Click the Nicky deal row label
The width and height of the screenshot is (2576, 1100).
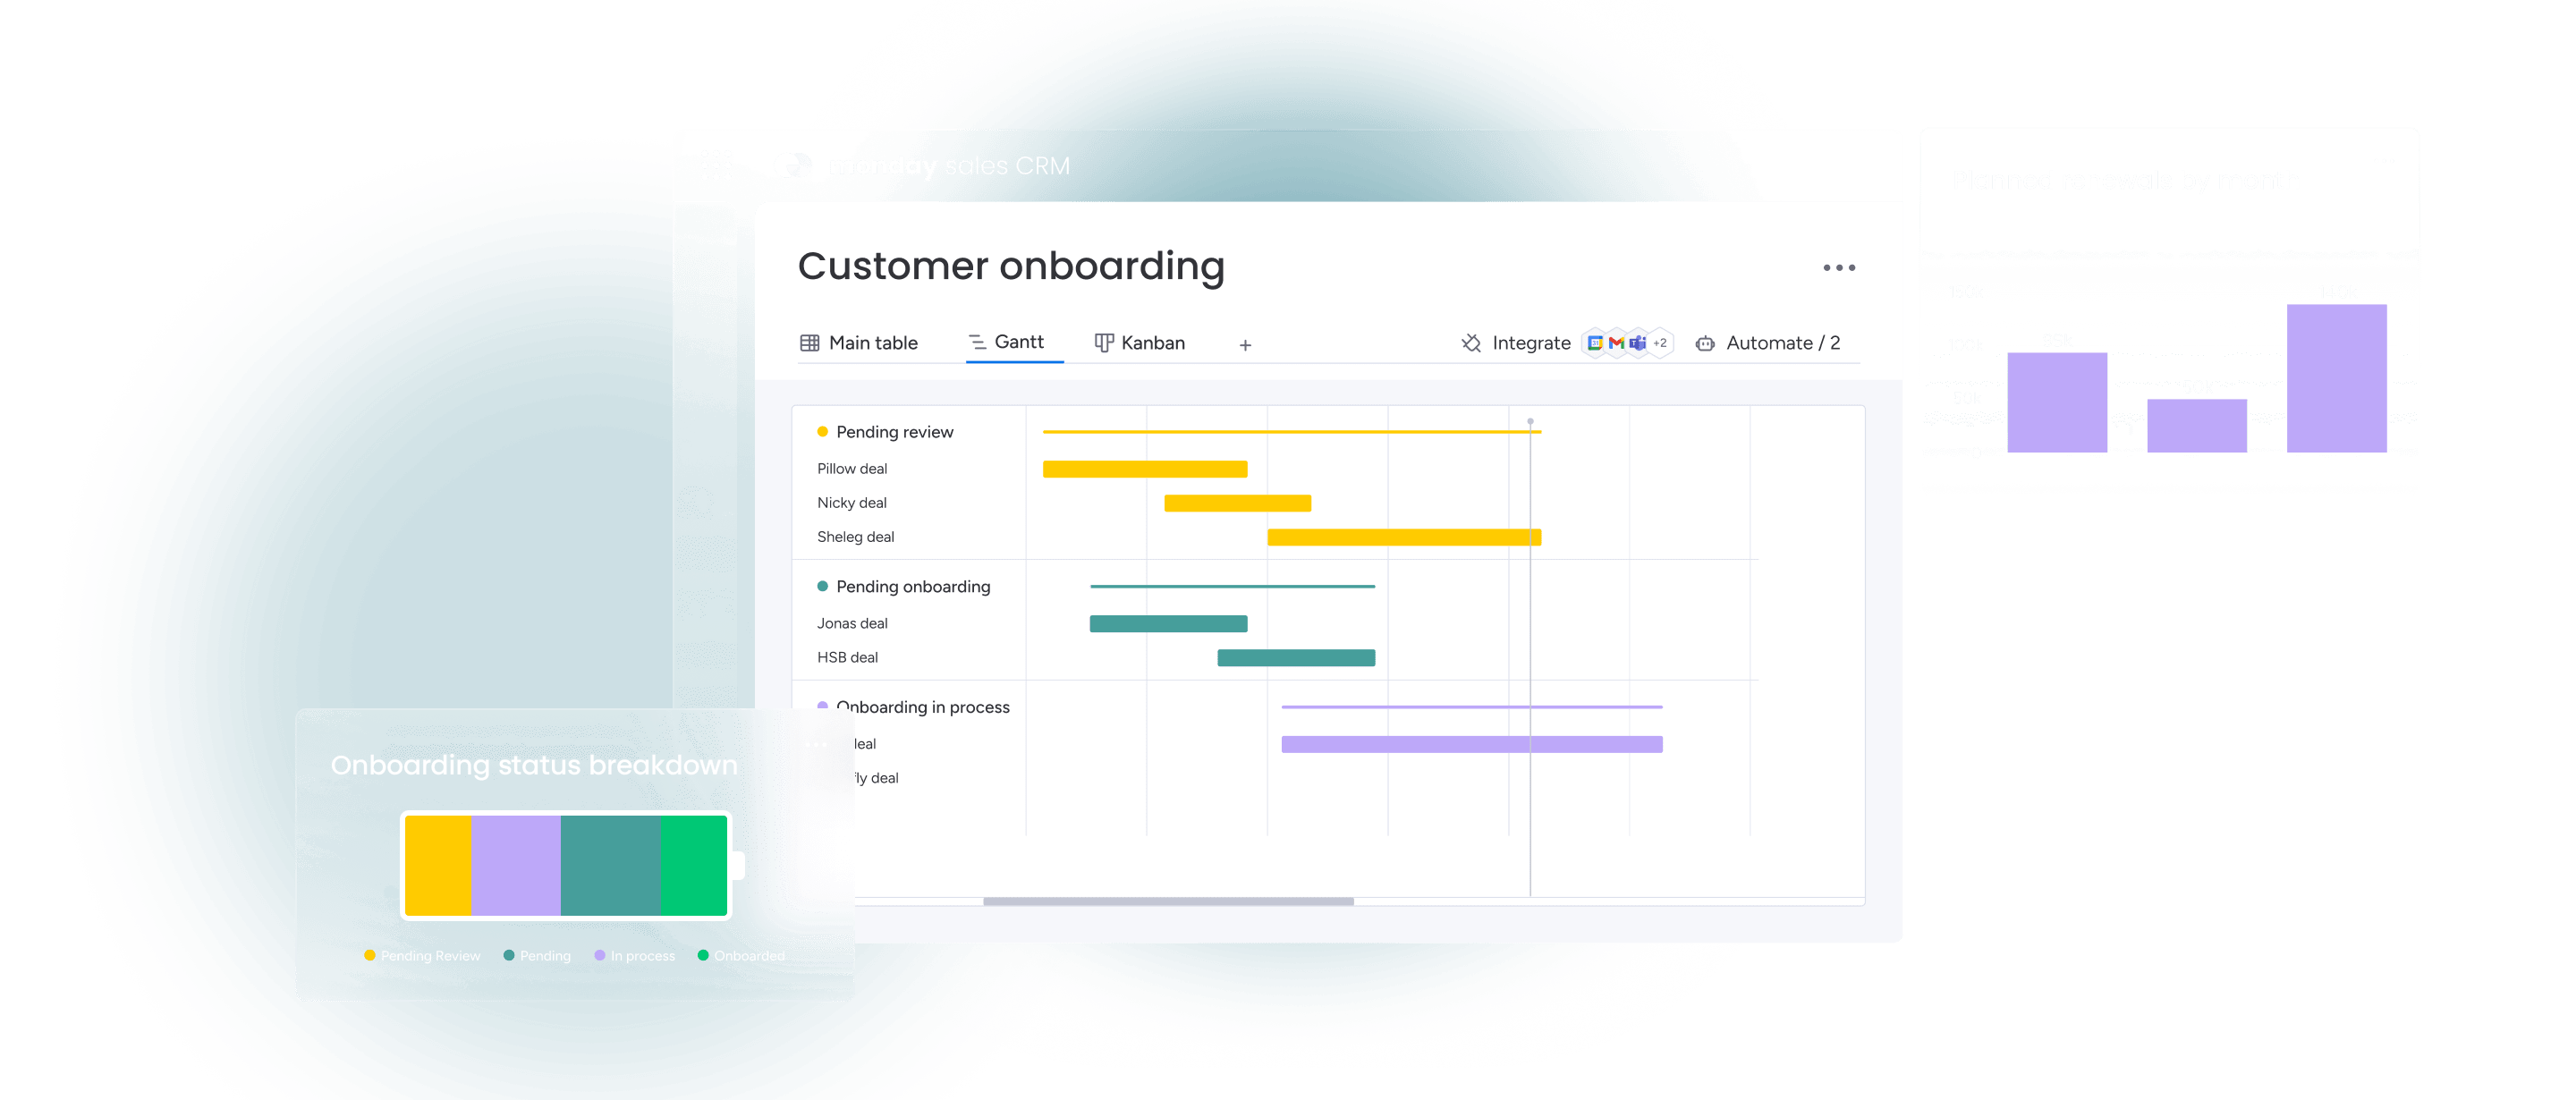[x=851, y=504]
